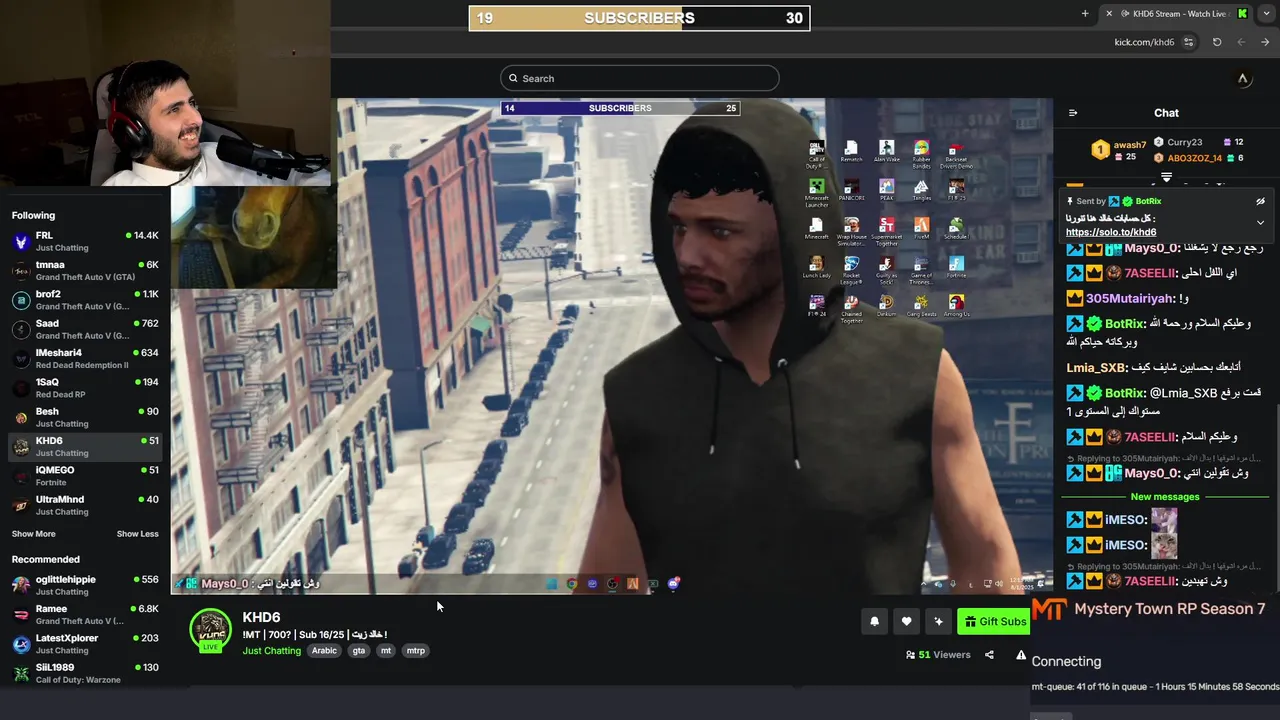Click the notification bell for KHD6
The height and width of the screenshot is (720, 1280).
click(874, 621)
